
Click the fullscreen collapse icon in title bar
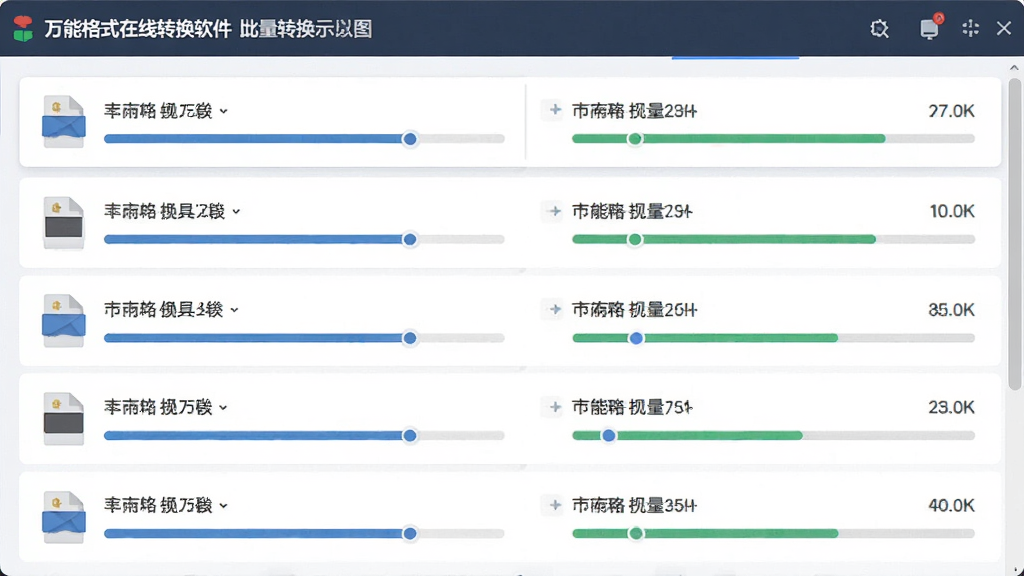tap(970, 28)
